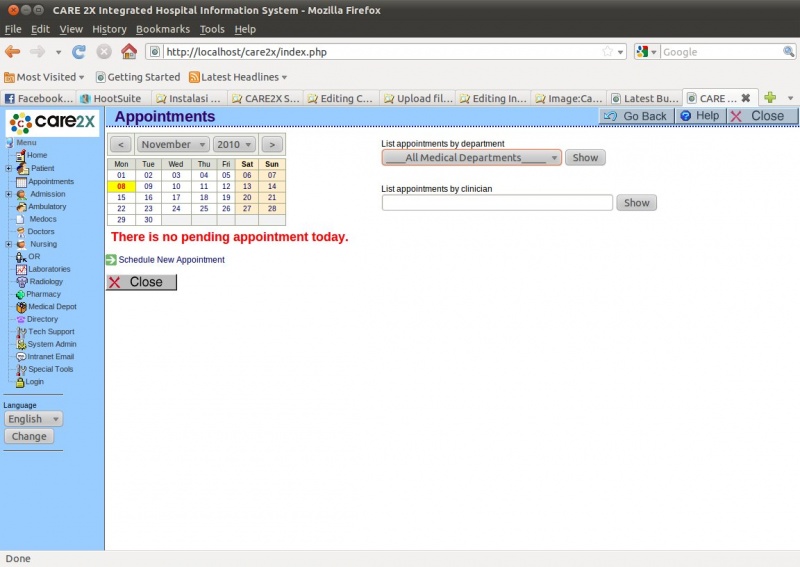Expand the Nursing tree node
This screenshot has height=567, width=800.
click(9, 244)
